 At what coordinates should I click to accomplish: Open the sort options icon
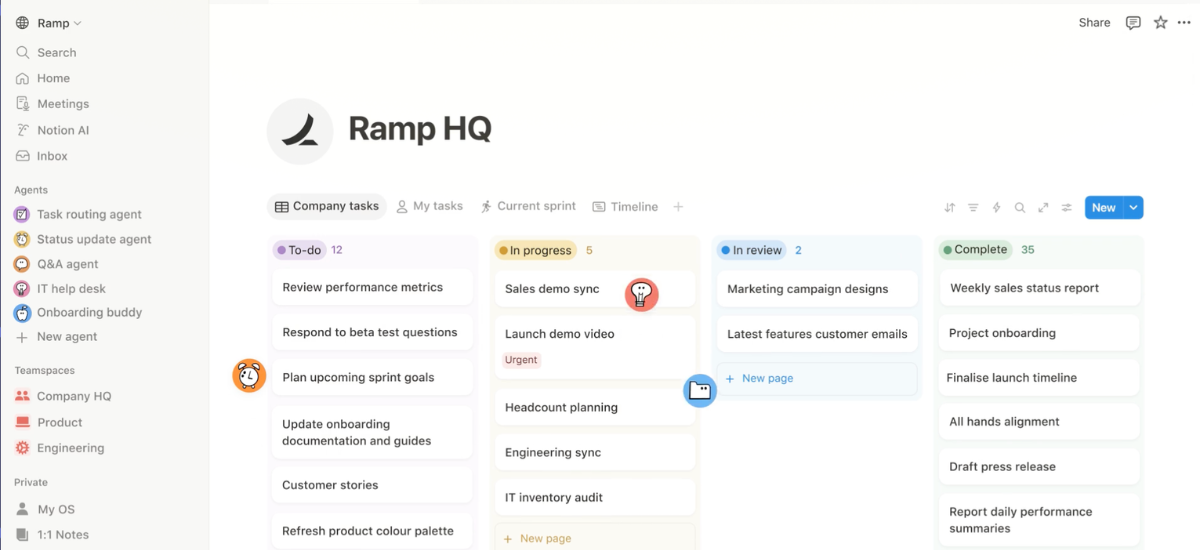click(x=950, y=208)
